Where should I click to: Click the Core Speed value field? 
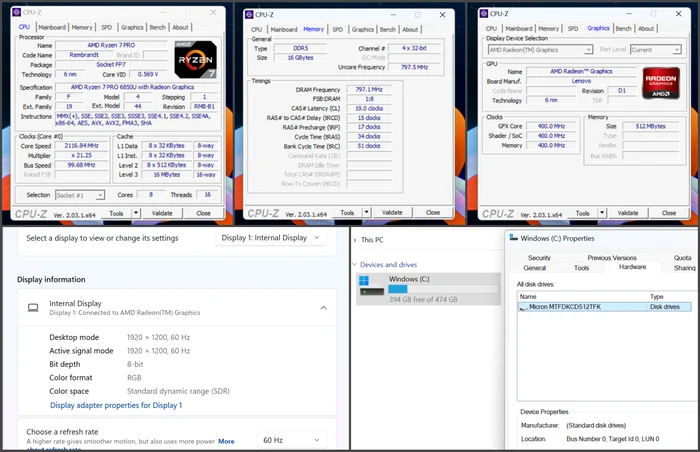tap(81, 146)
